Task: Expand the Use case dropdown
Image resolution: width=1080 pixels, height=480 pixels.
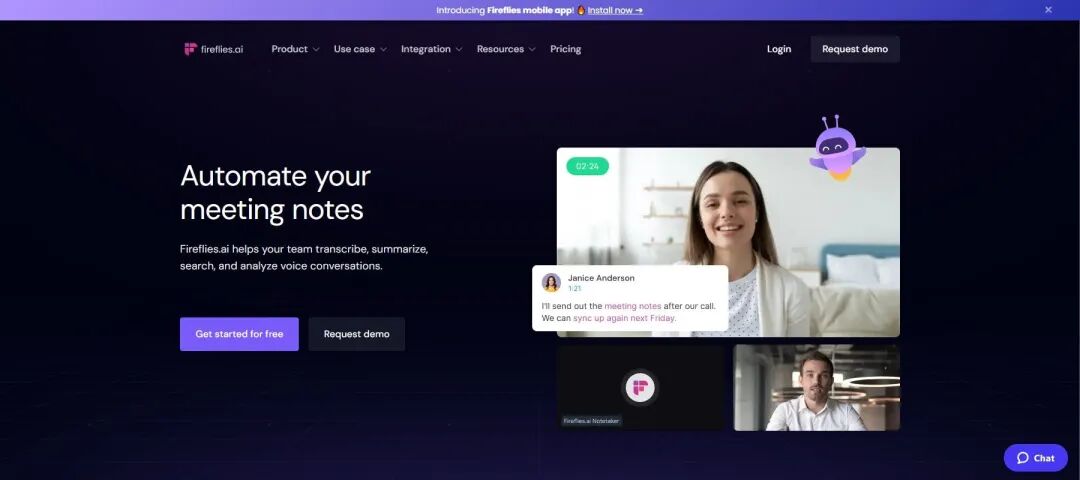Action: [x=360, y=49]
